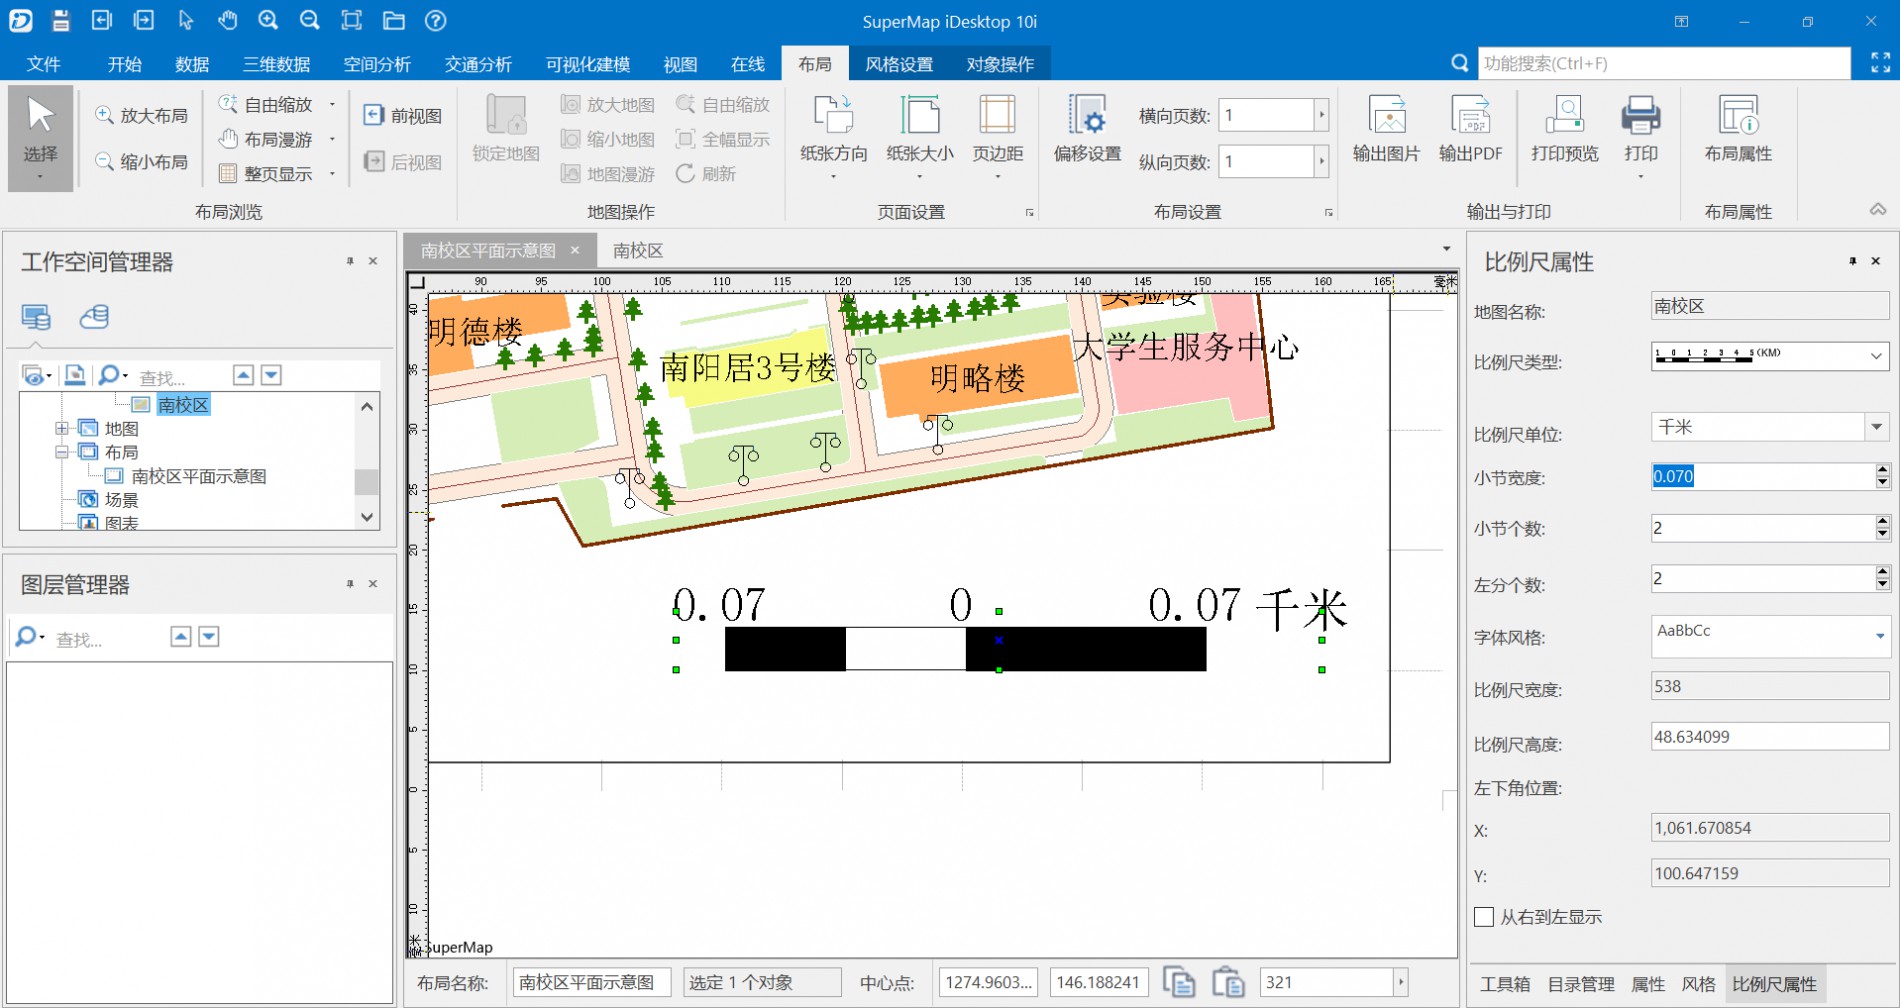
Task: Click 缩小布局 to zoom out layout
Action: click(x=142, y=161)
